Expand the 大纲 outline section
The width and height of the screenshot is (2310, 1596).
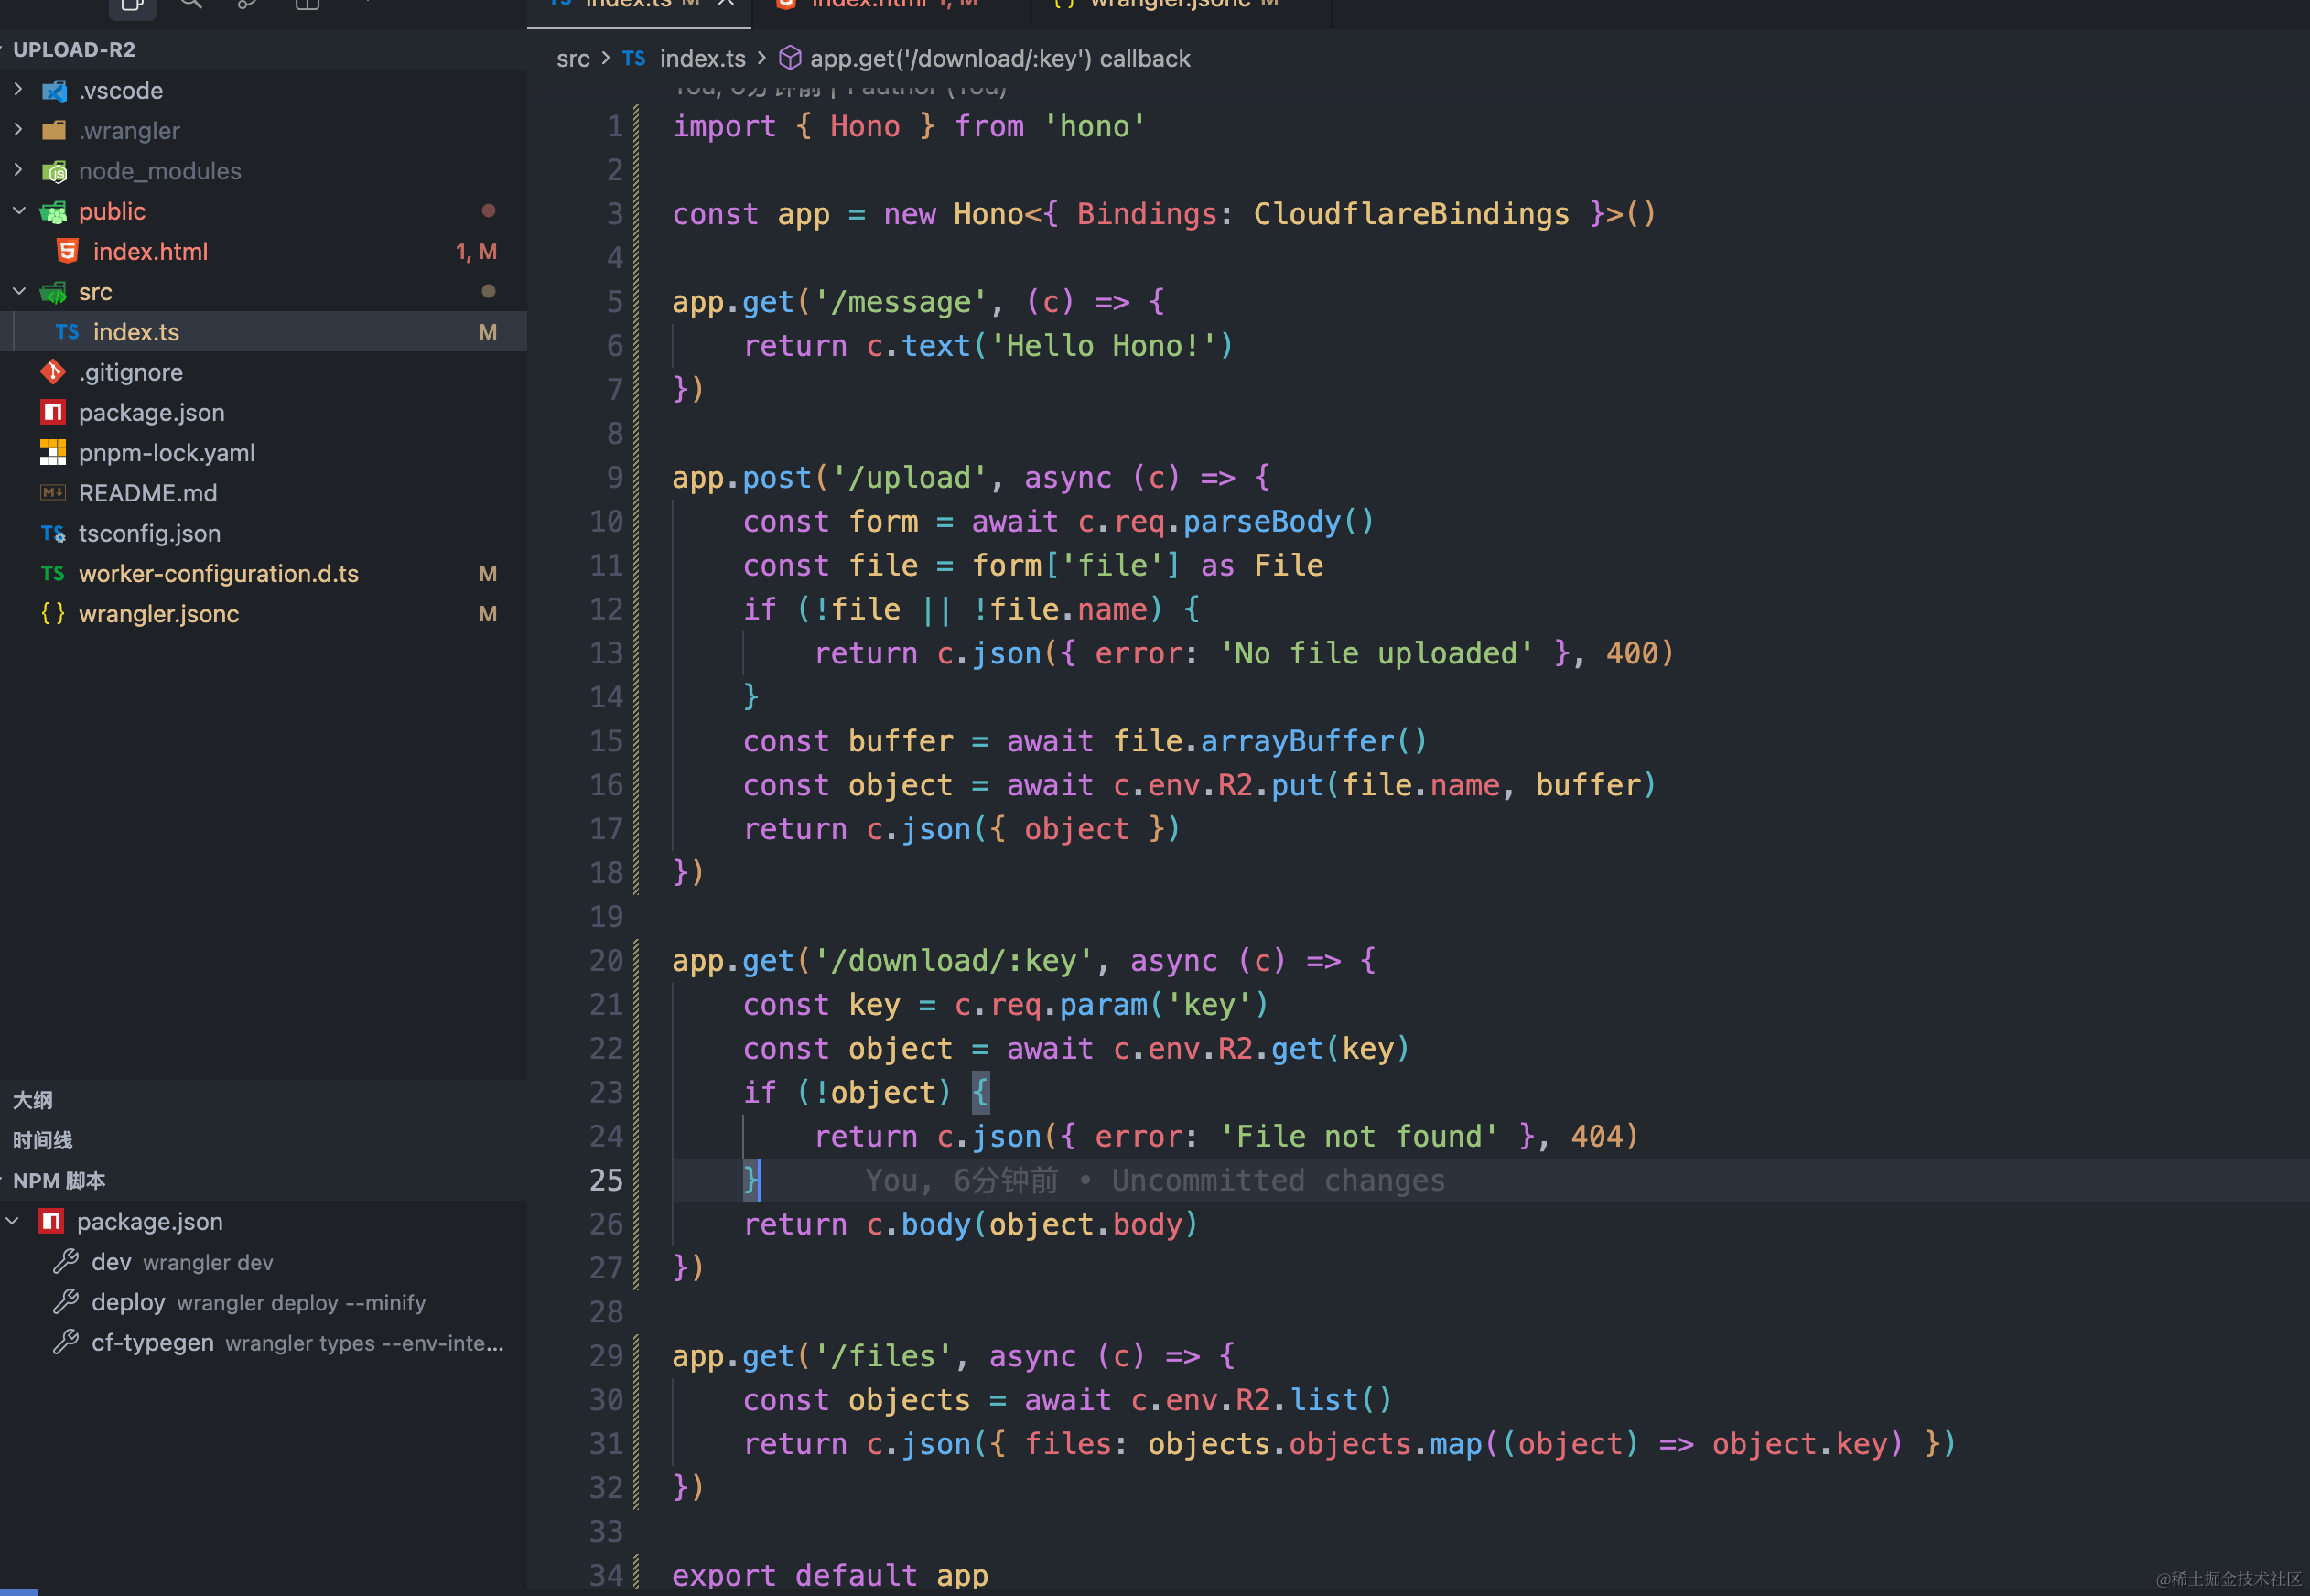pos(32,1100)
